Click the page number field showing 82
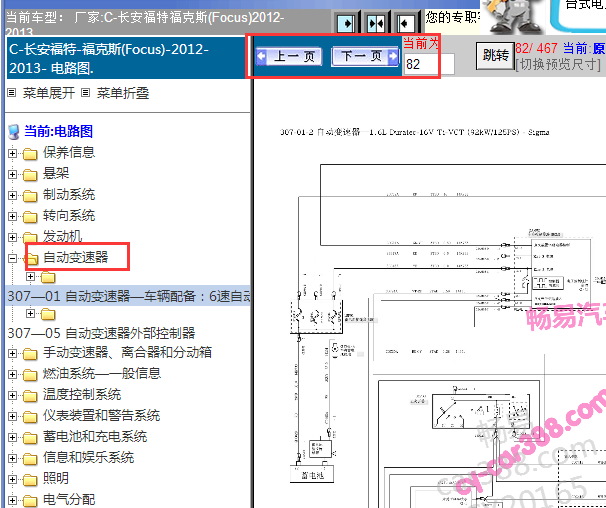 point(429,64)
